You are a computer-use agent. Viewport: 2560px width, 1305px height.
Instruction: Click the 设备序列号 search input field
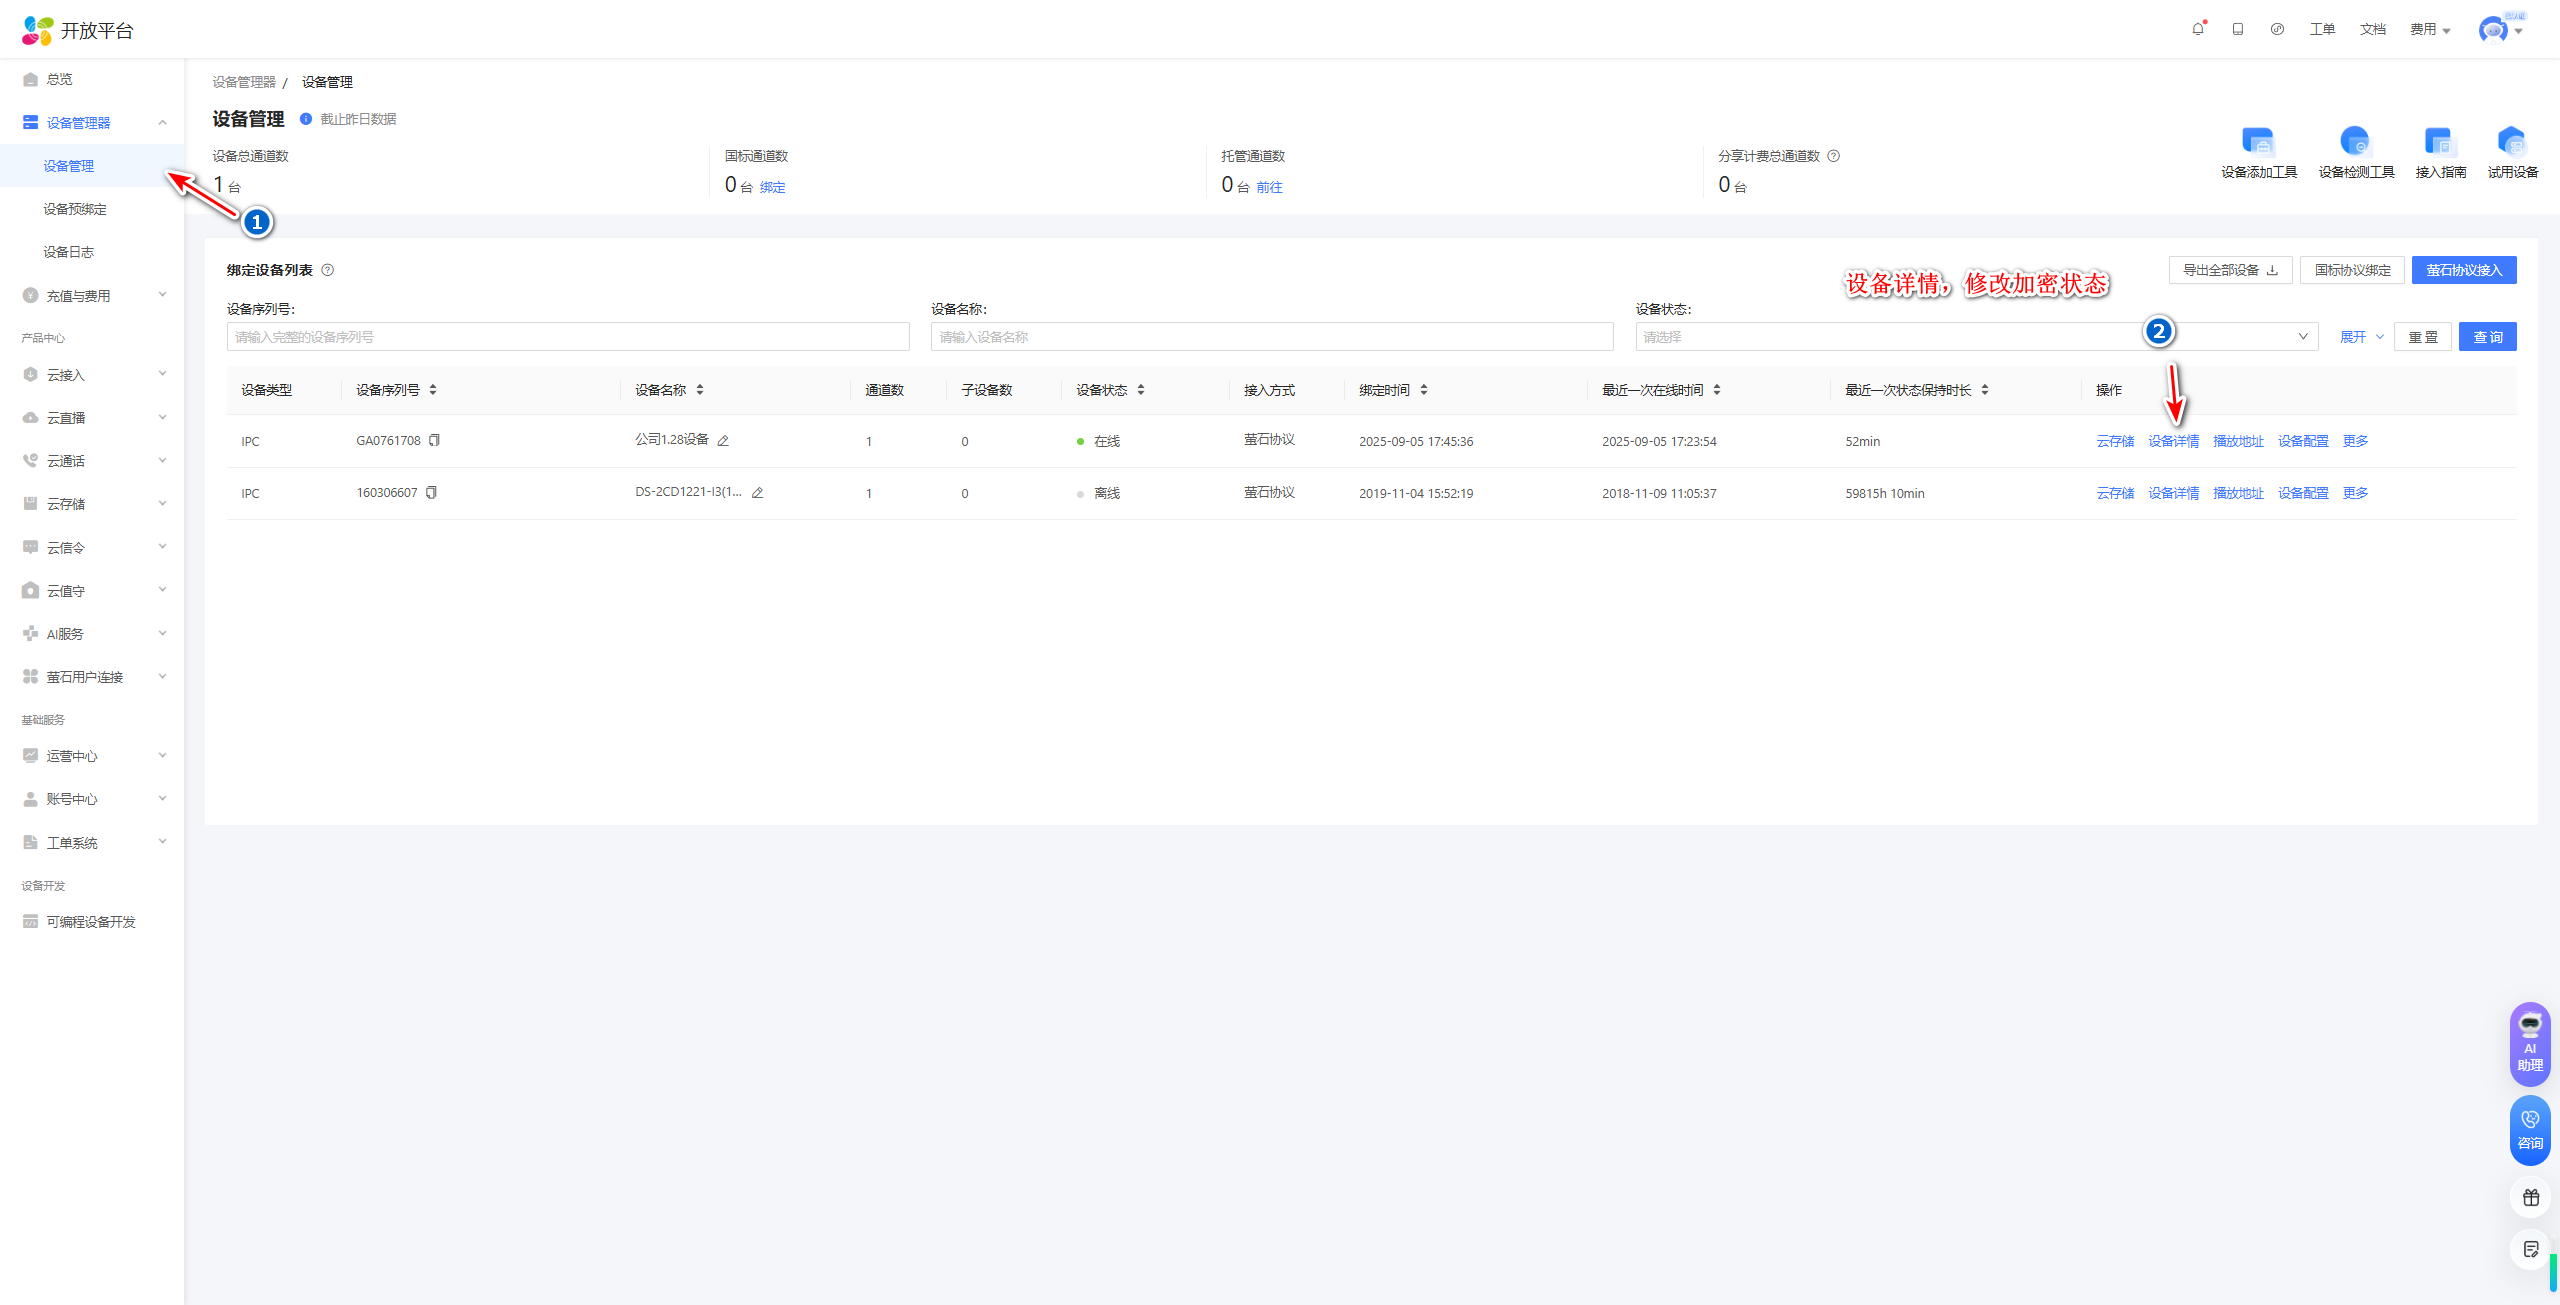(x=567, y=337)
